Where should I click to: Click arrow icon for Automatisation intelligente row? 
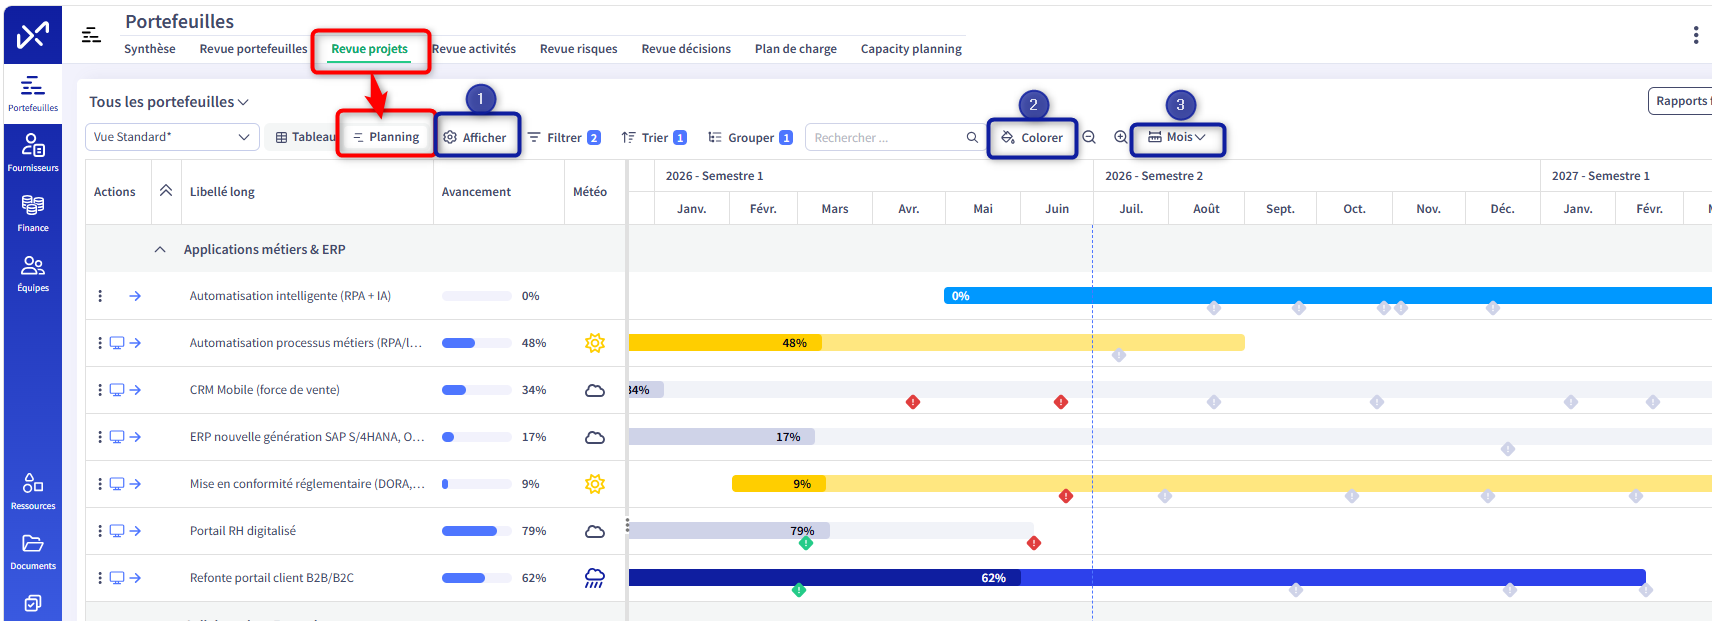[135, 296]
